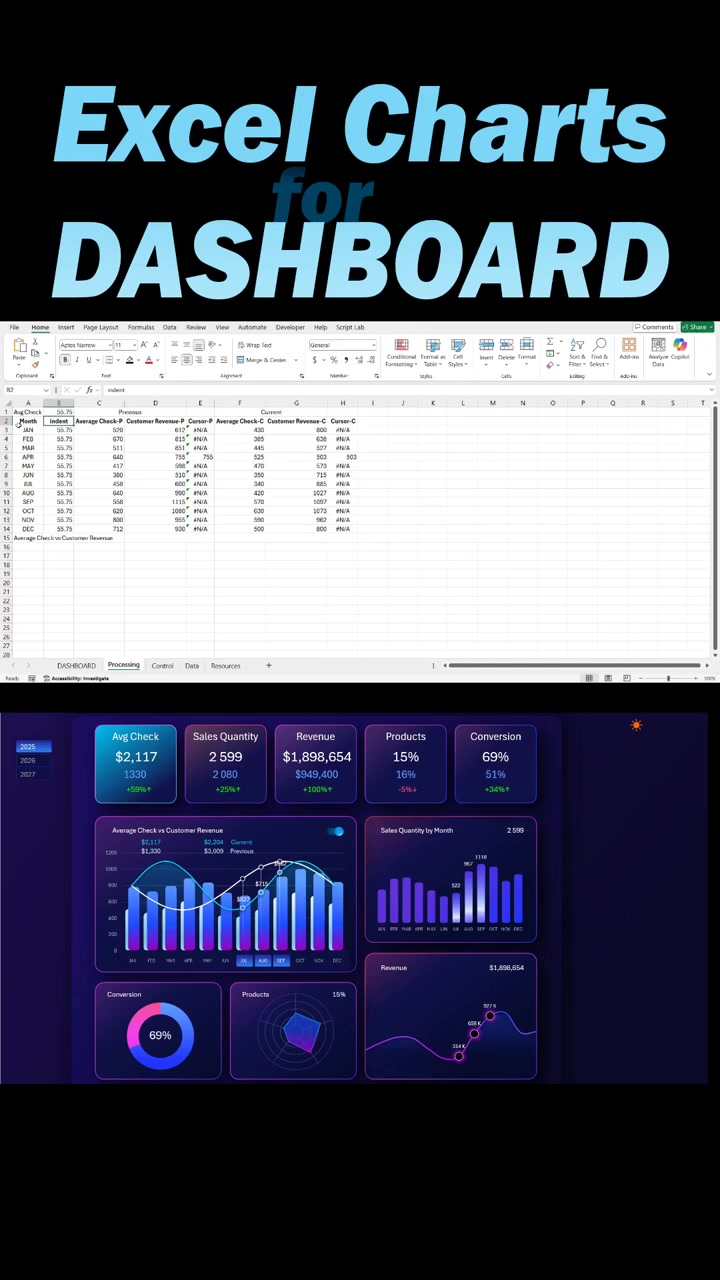Toggle Underline formatting

coord(89,359)
